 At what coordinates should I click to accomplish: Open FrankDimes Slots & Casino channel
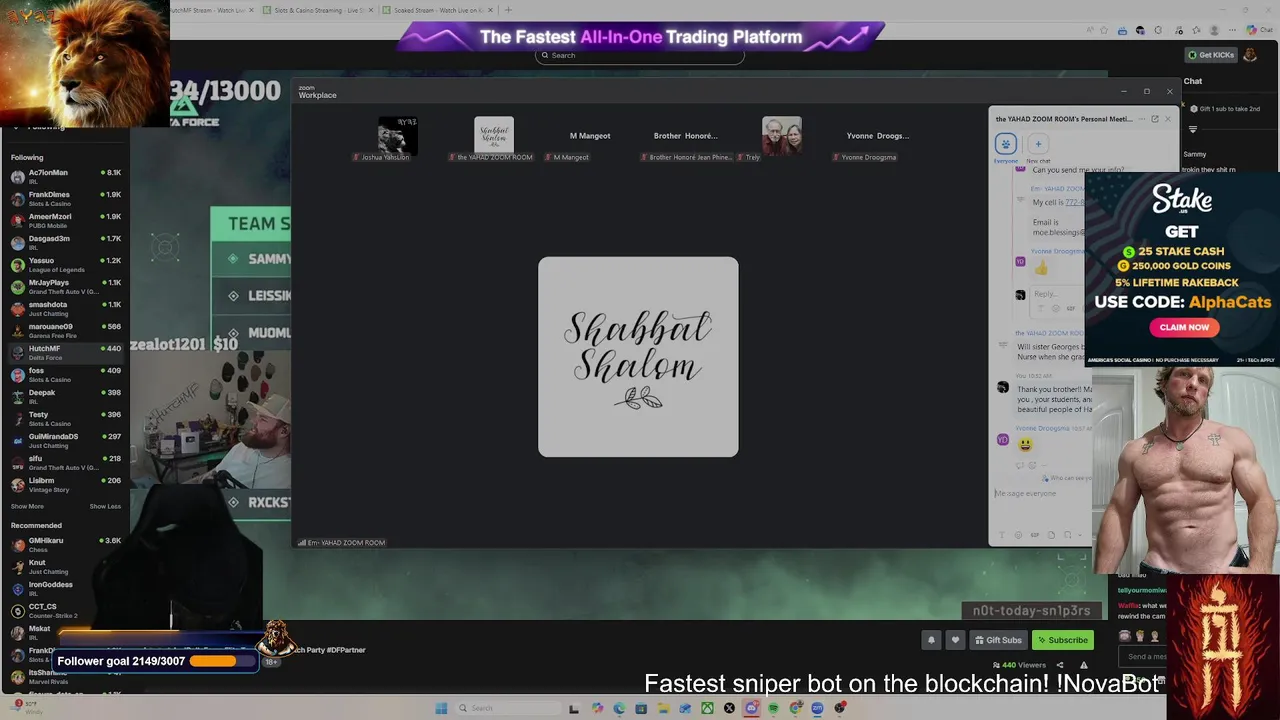[x=65, y=199]
